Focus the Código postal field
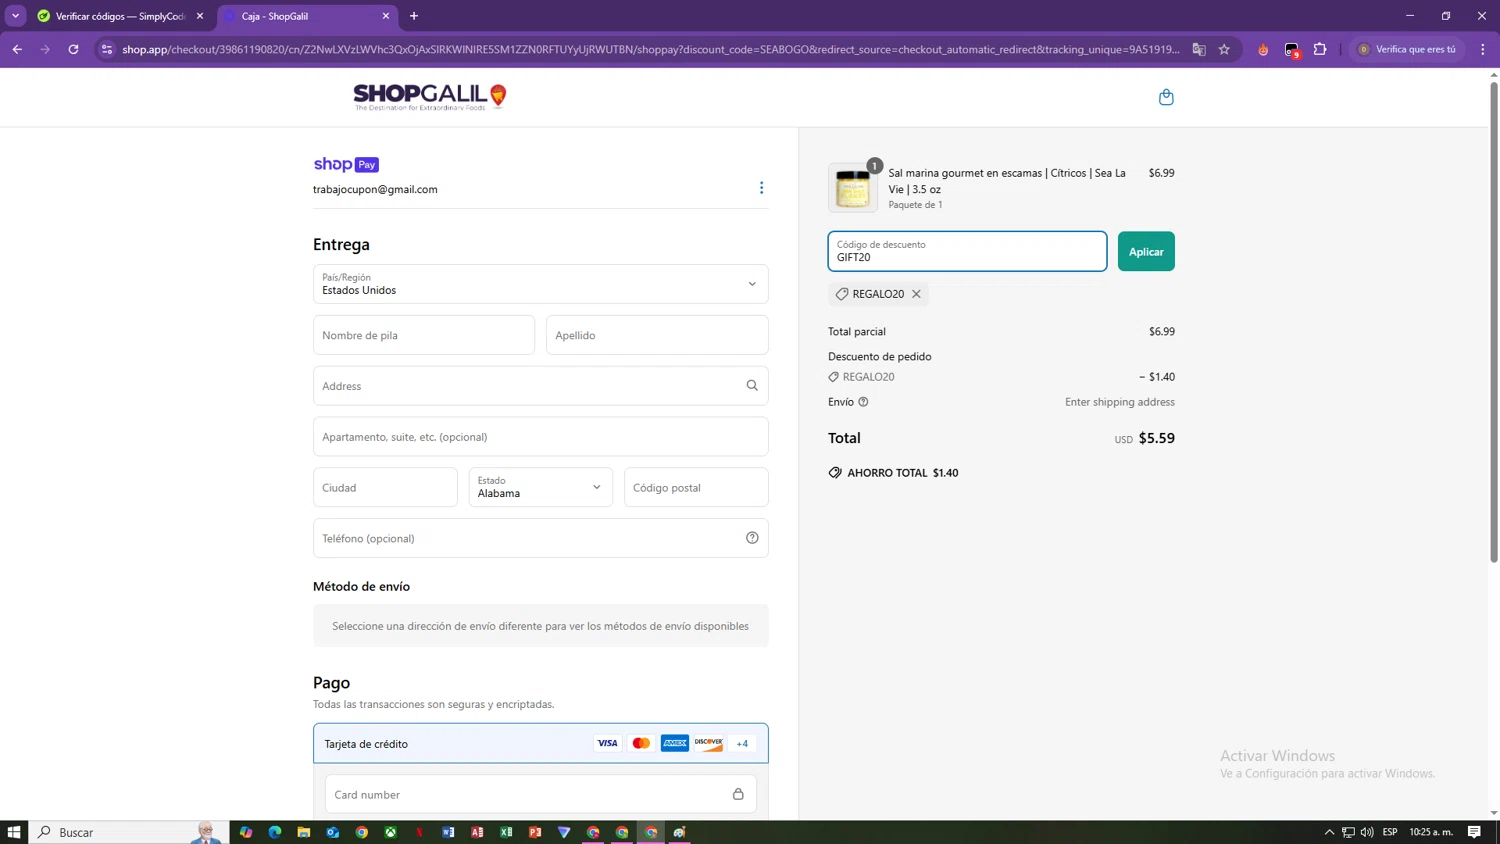This screenshot has height=844, width=1500. pos(696,487)
